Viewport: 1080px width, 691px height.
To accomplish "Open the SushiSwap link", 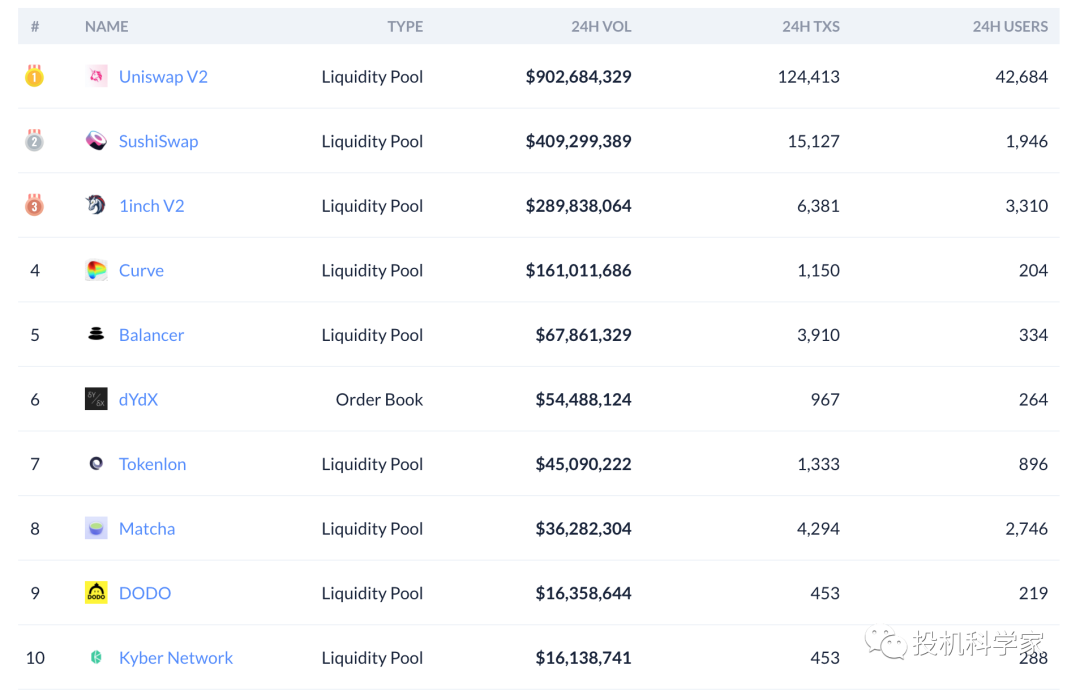I will 158,141.
